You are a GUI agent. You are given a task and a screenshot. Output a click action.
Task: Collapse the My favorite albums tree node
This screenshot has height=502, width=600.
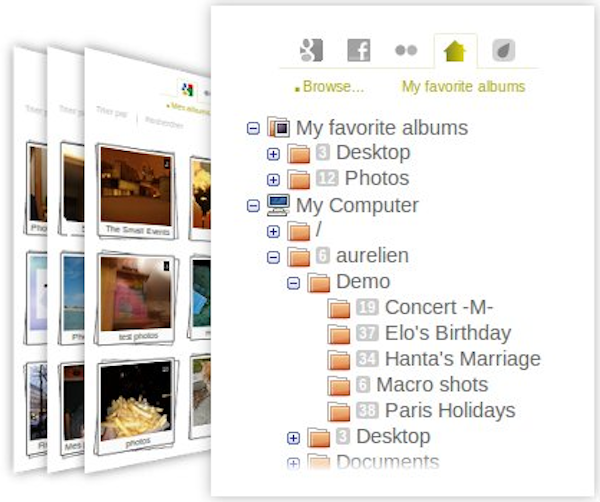253,128
